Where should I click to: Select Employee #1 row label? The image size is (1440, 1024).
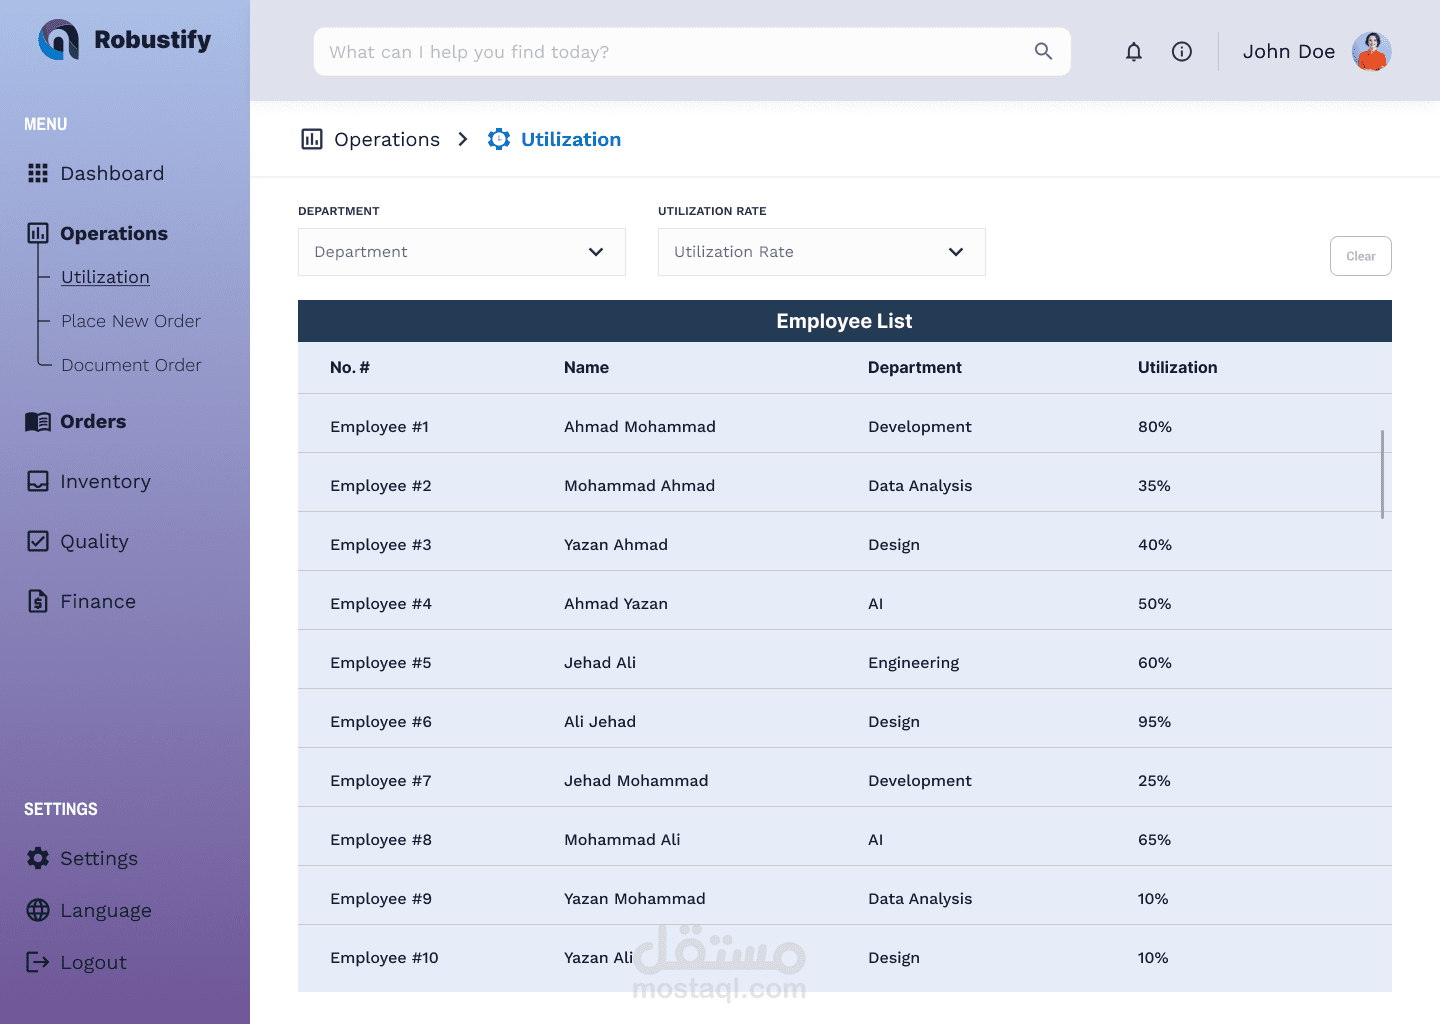click(380, 426)
